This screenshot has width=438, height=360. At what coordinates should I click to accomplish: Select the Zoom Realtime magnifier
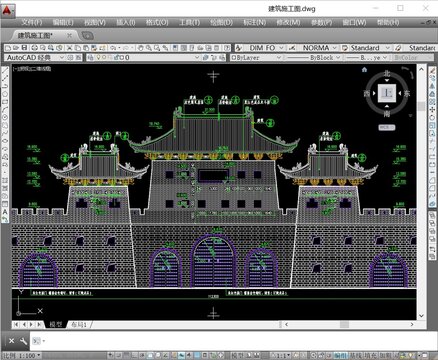(x=149, y=48)
